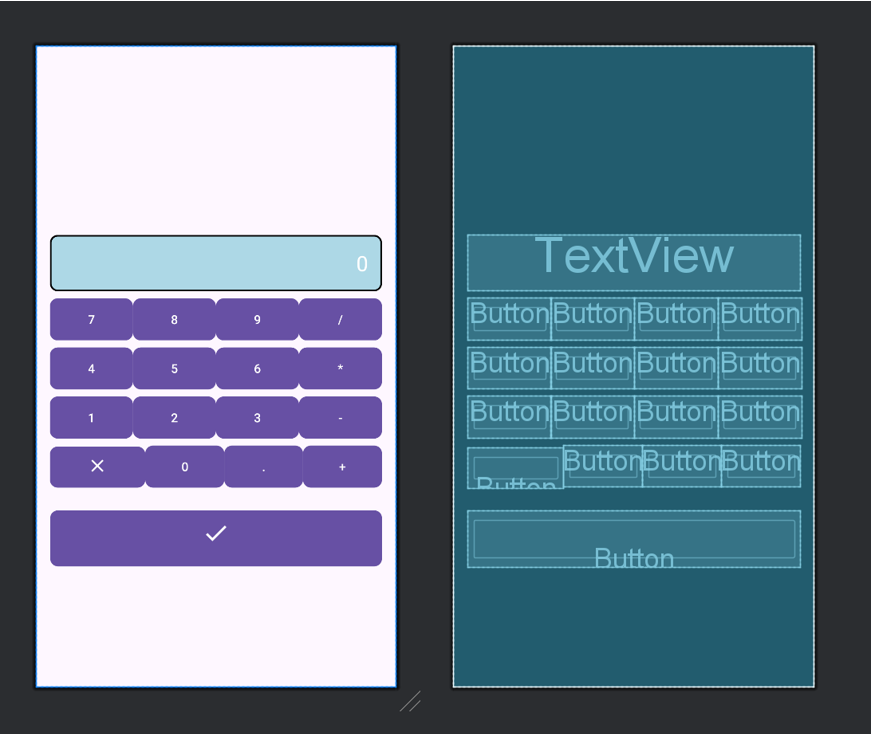Select the light blue calculator display field
The height and width of the screenshot is (734, 872).
coord(216,263)
